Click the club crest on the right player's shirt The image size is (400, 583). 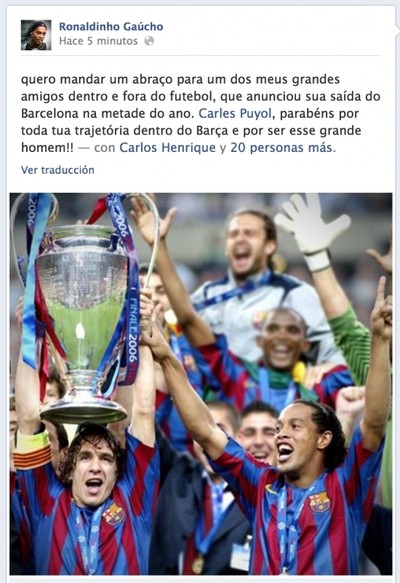319,502
